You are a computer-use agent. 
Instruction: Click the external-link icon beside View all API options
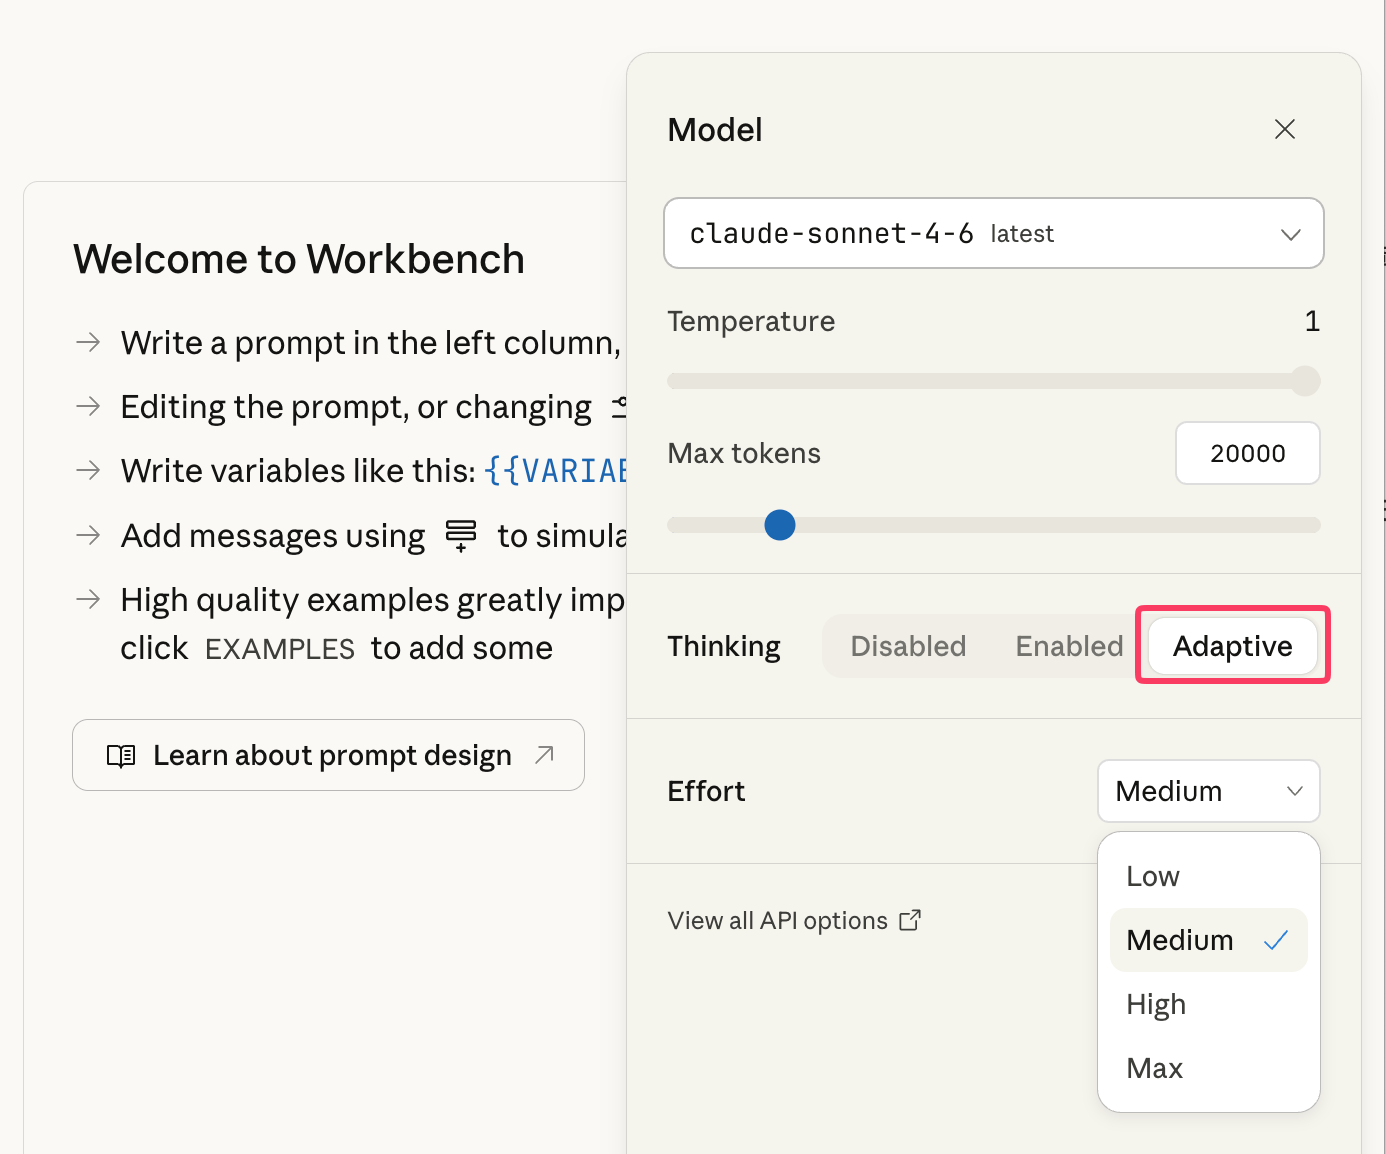click(911, 920)
